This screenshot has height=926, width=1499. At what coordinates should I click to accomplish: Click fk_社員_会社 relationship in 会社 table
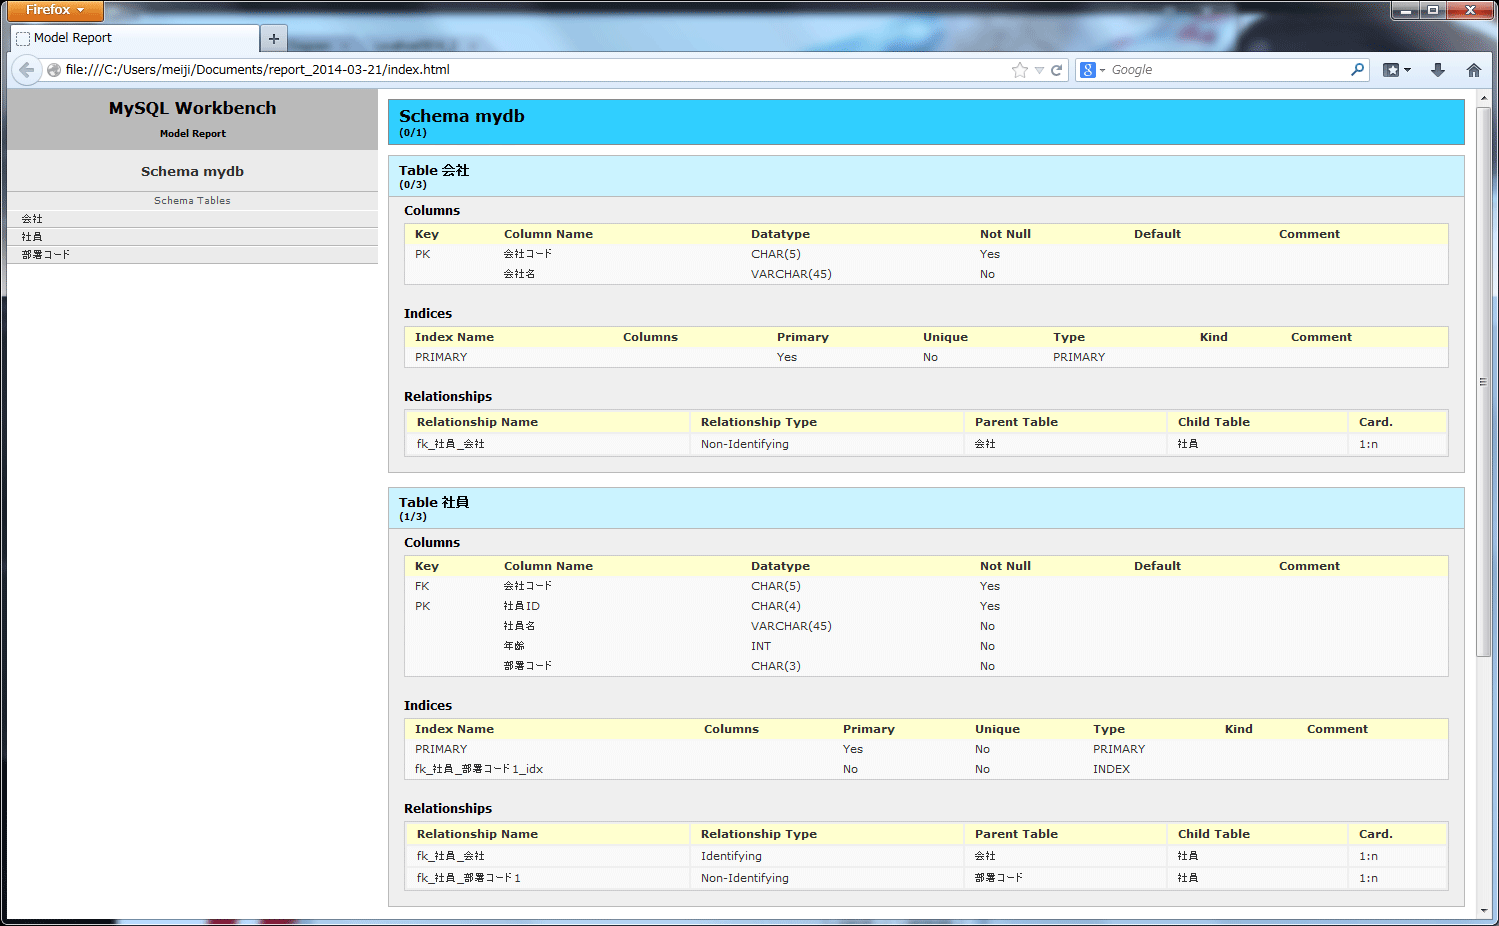[450, 444]
